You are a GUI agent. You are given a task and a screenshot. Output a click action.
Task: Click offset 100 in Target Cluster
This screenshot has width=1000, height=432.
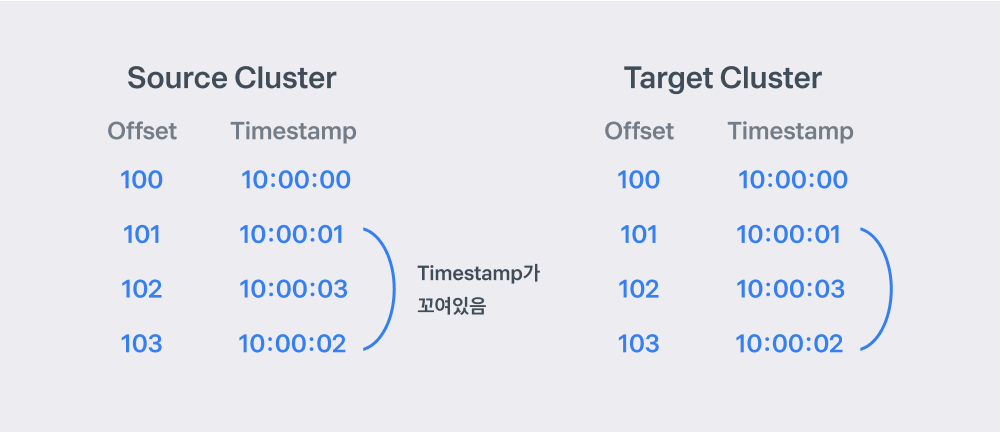coord(639,180)
